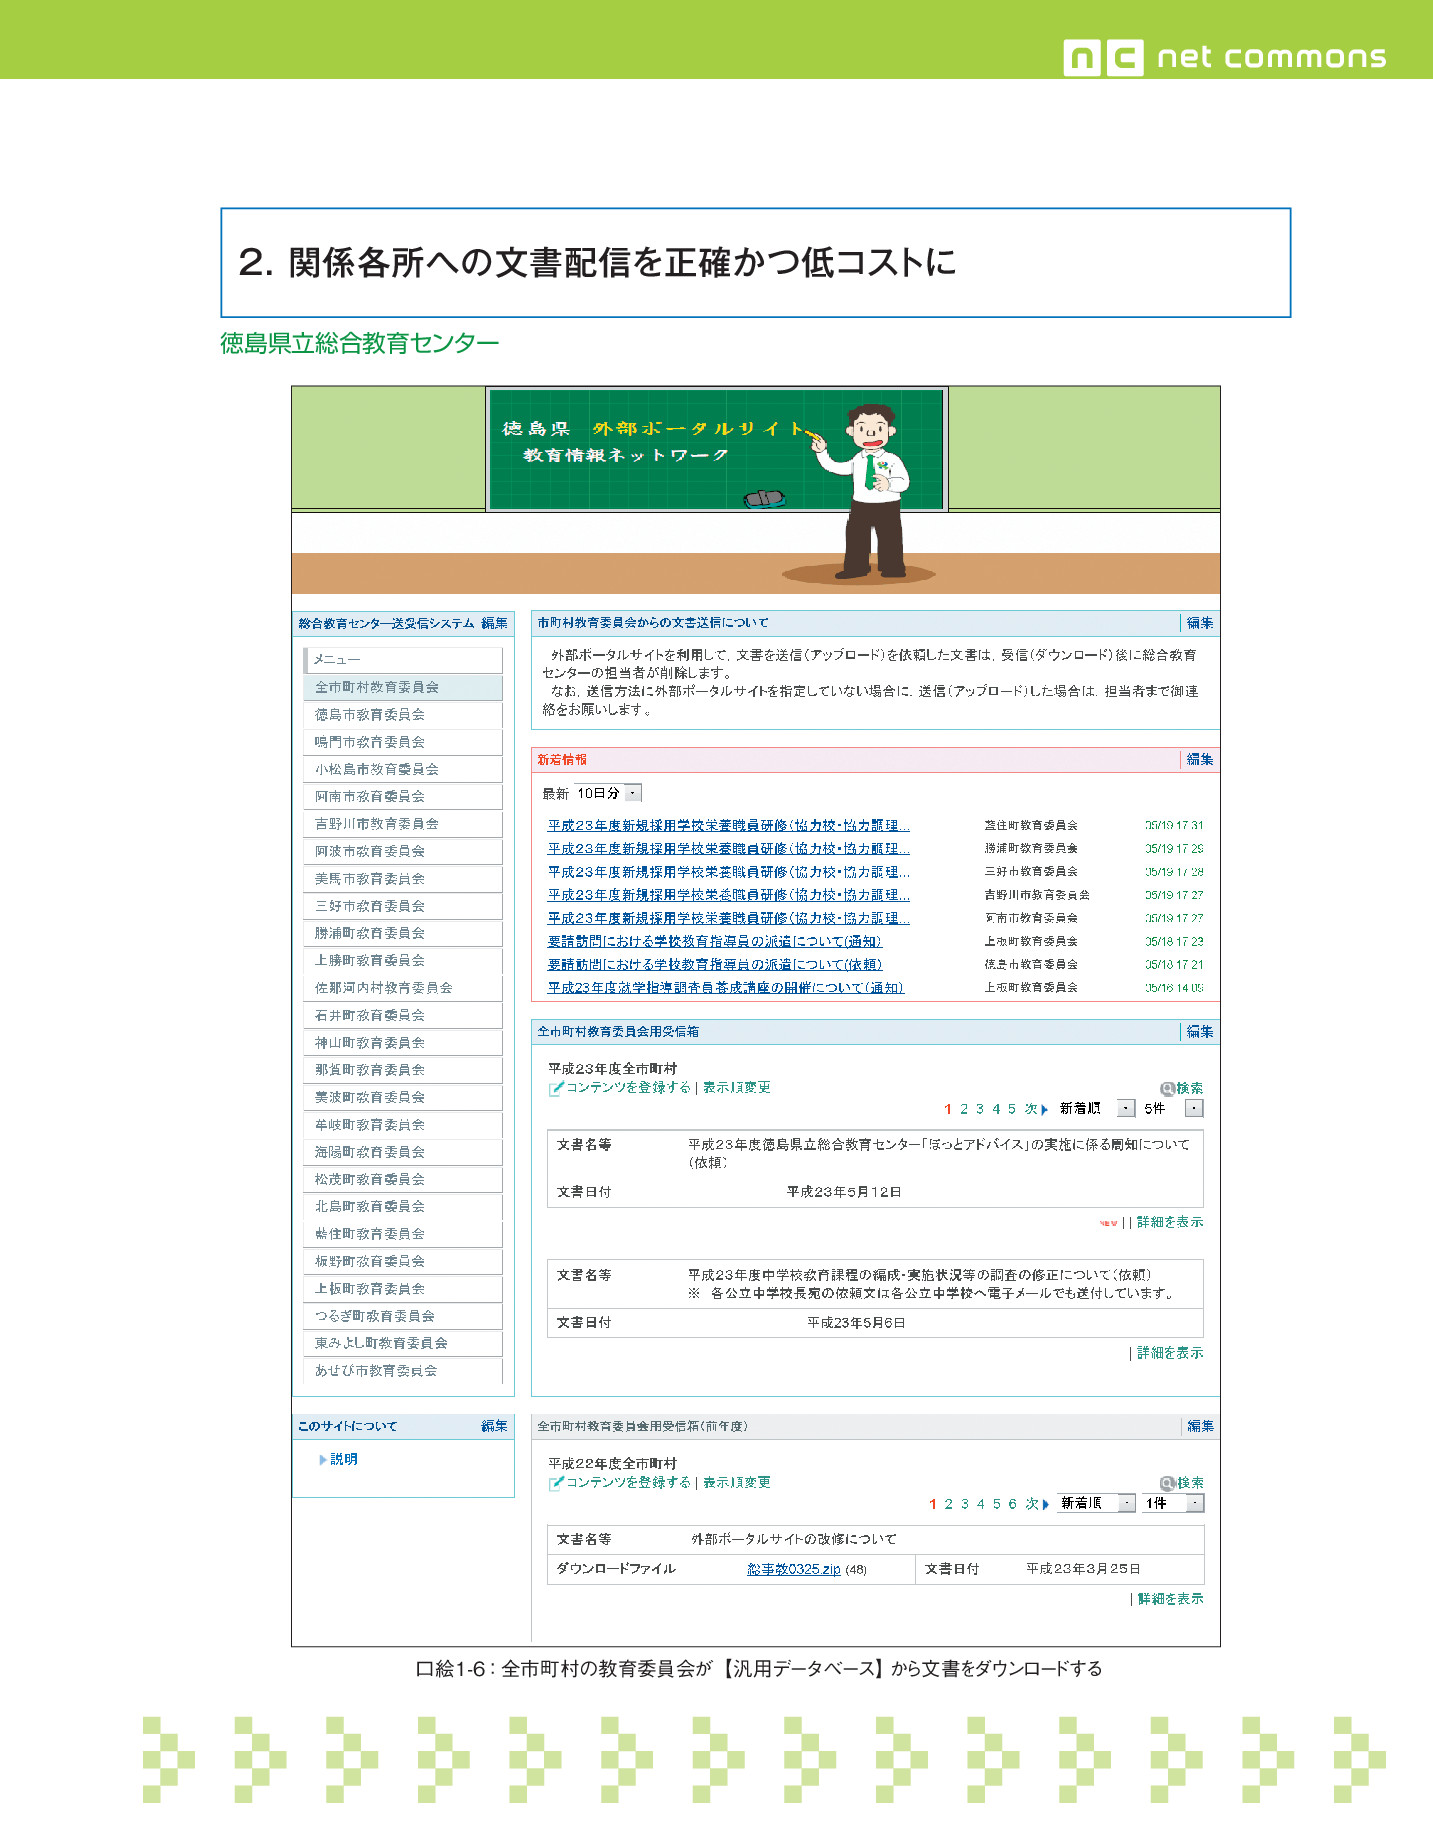Select 北島町教育委員会 in the menu
The width and height of the screenshot is (1433, 1827).
coord(403,1207)
